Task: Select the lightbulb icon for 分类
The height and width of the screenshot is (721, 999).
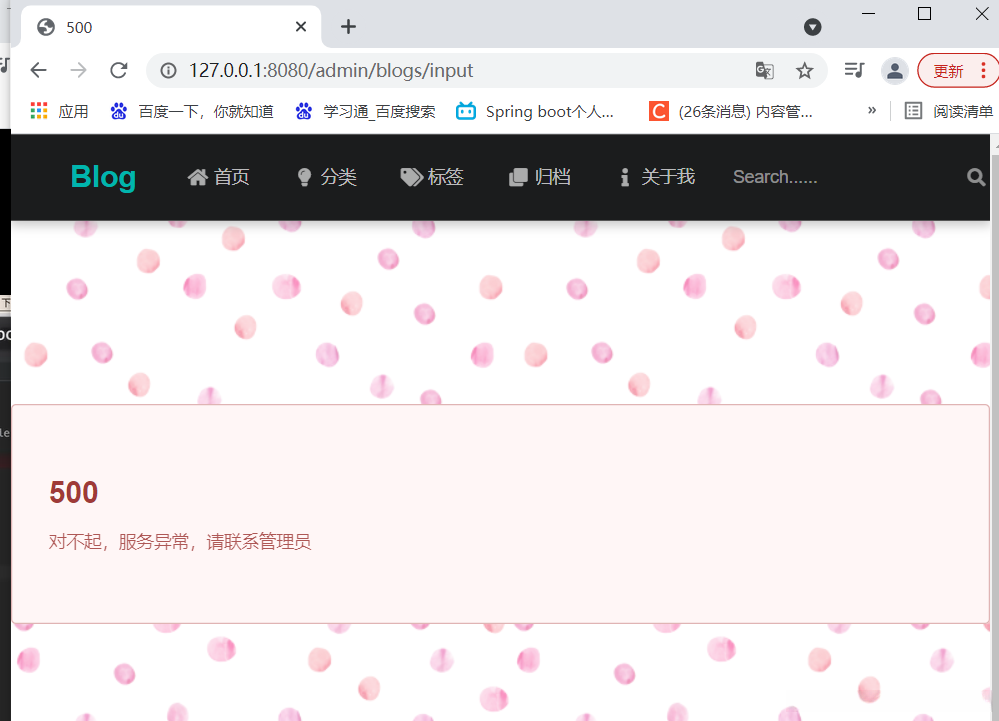Action: 305,176
